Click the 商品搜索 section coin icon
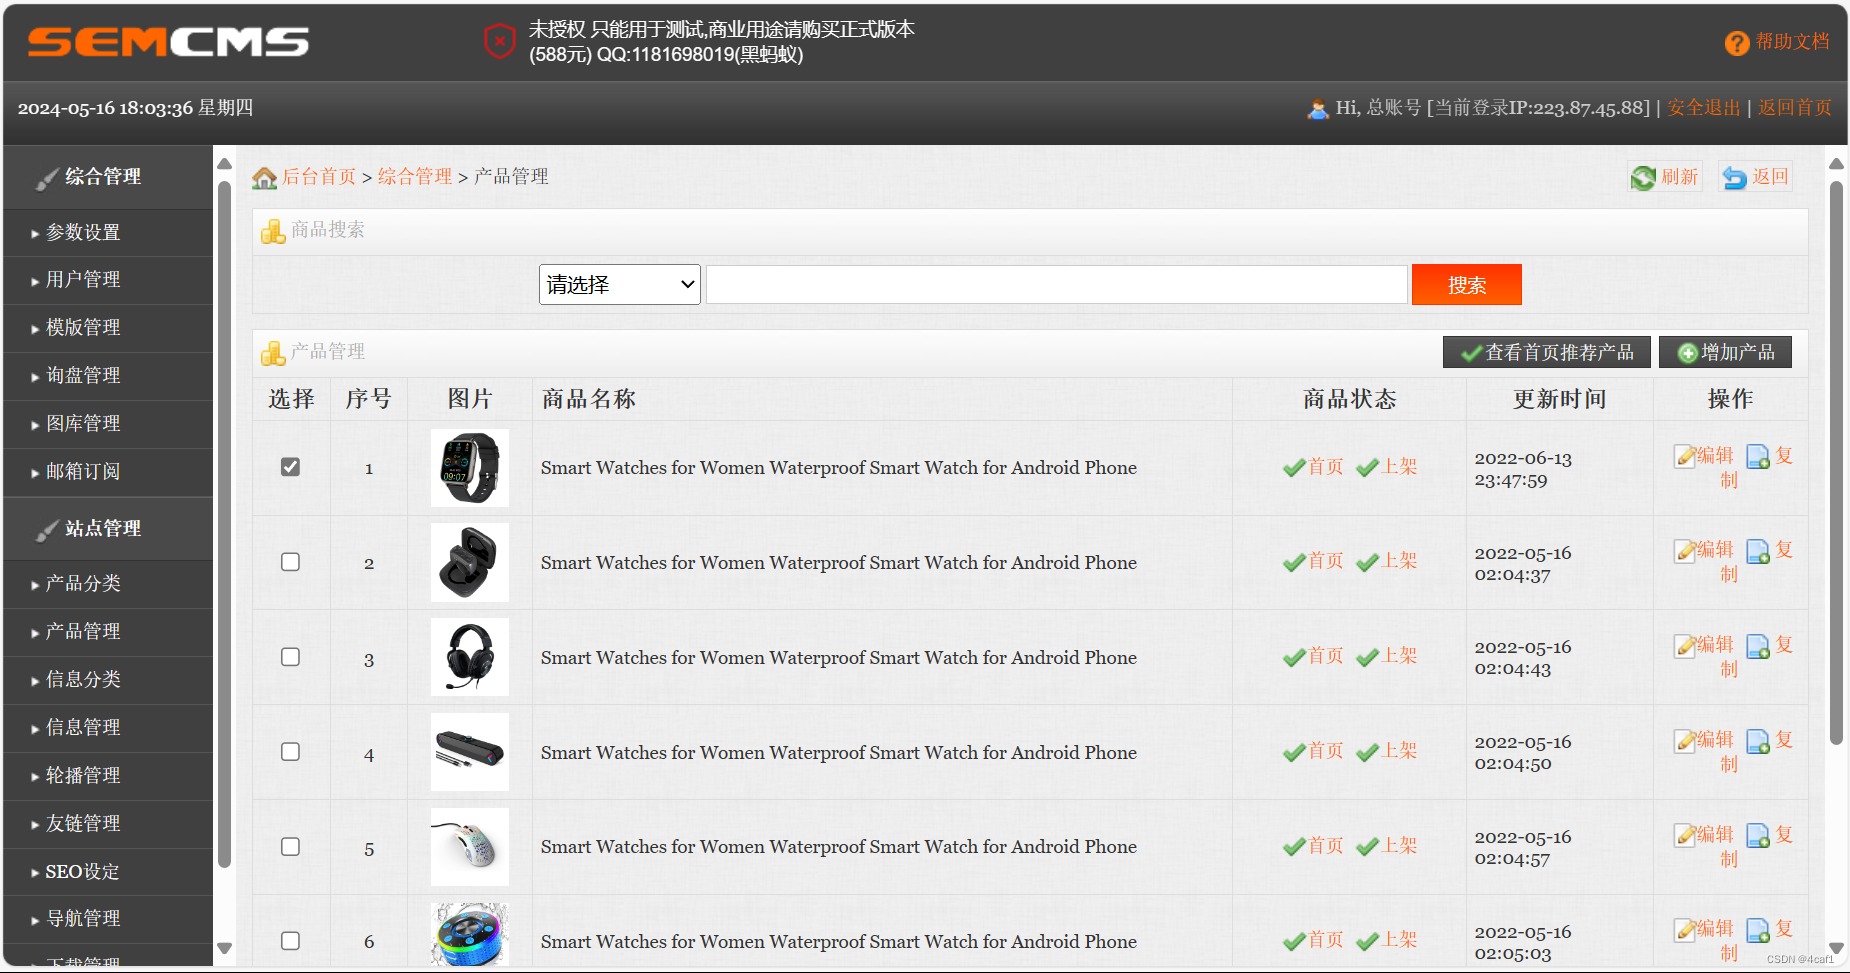This screenshot has width=1850, height=973. tap(272, 231)
